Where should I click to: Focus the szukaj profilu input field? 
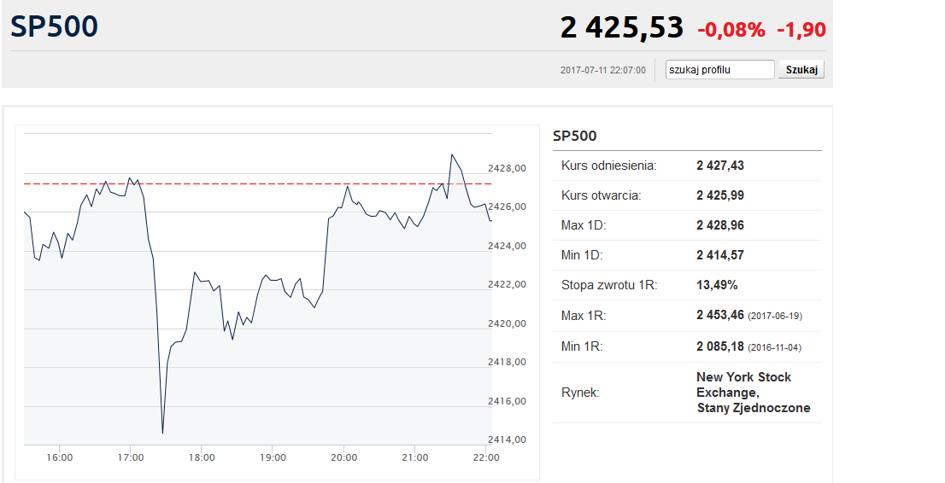pos(720,70)
